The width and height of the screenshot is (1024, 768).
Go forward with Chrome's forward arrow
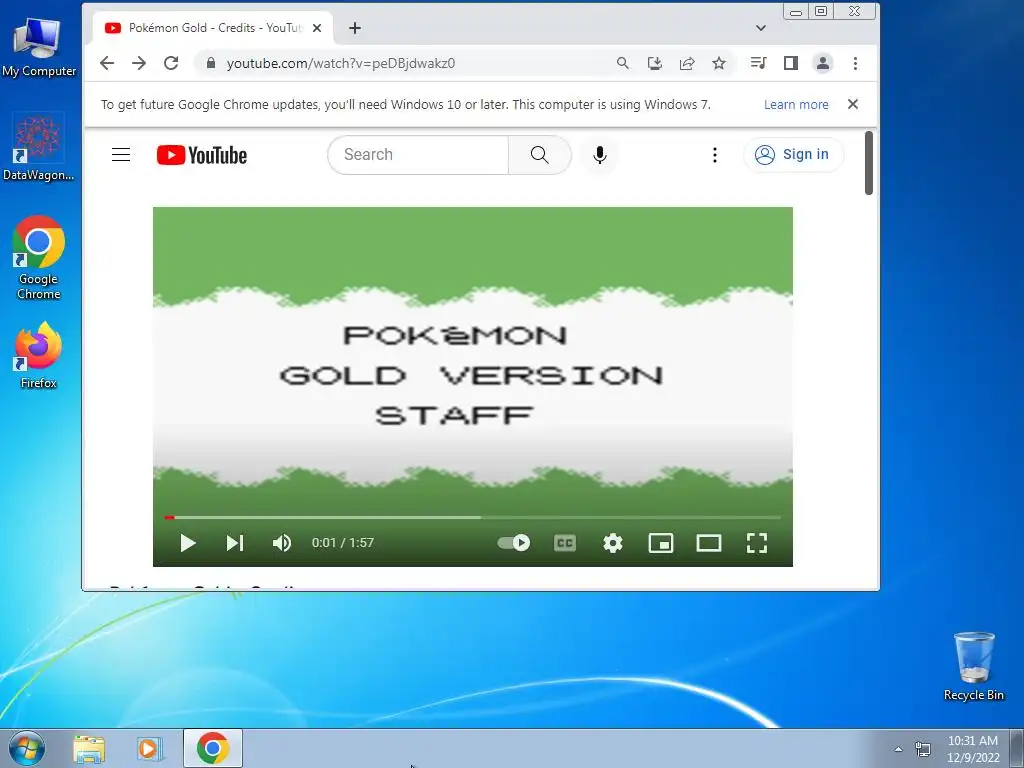(138, 63)
